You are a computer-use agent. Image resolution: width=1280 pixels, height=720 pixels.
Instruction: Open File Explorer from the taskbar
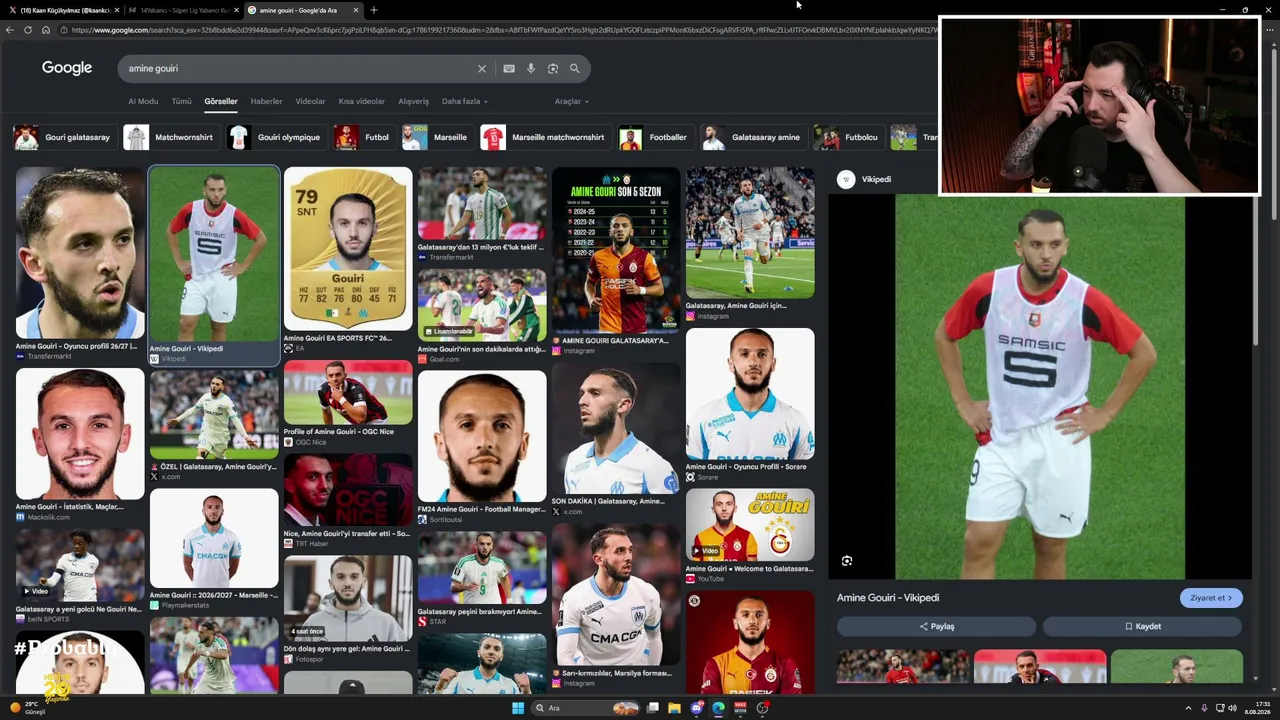pyautogui.click(x=674, y=708)
